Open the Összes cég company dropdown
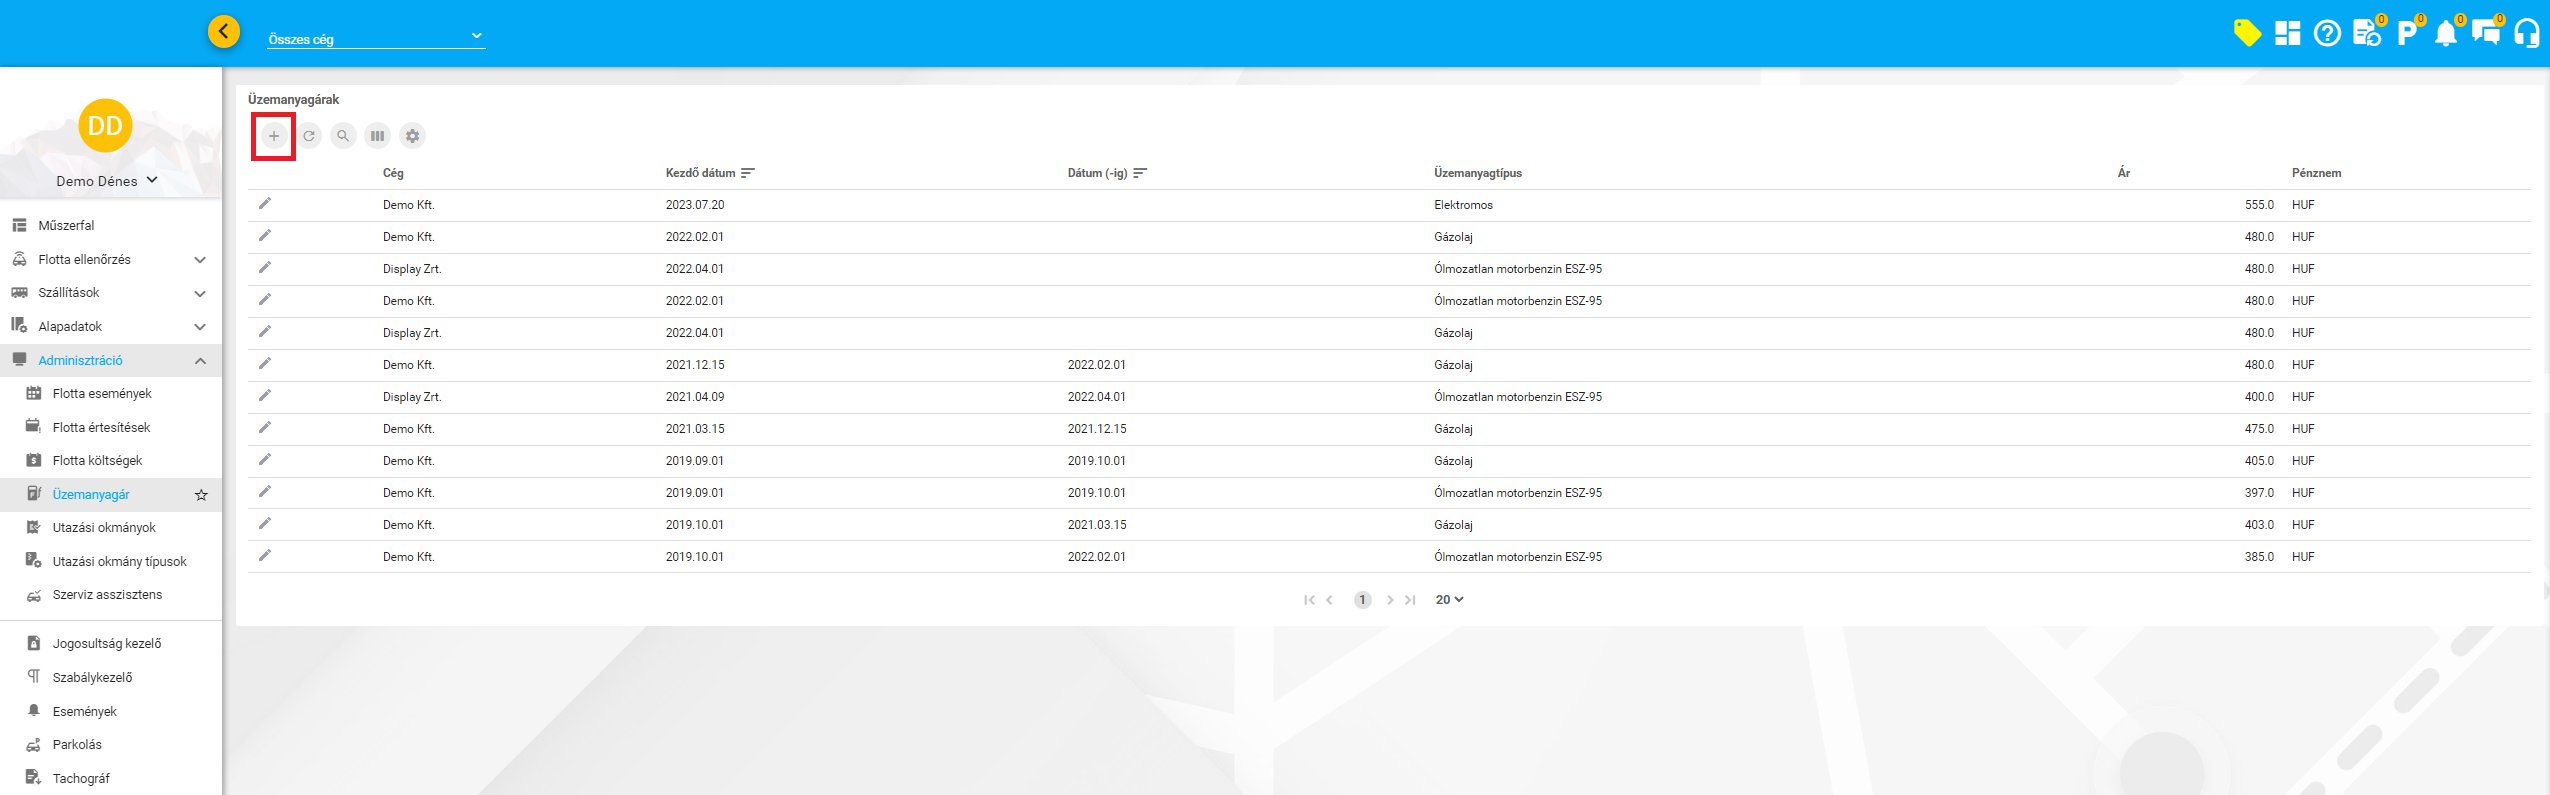 point(376,38)
